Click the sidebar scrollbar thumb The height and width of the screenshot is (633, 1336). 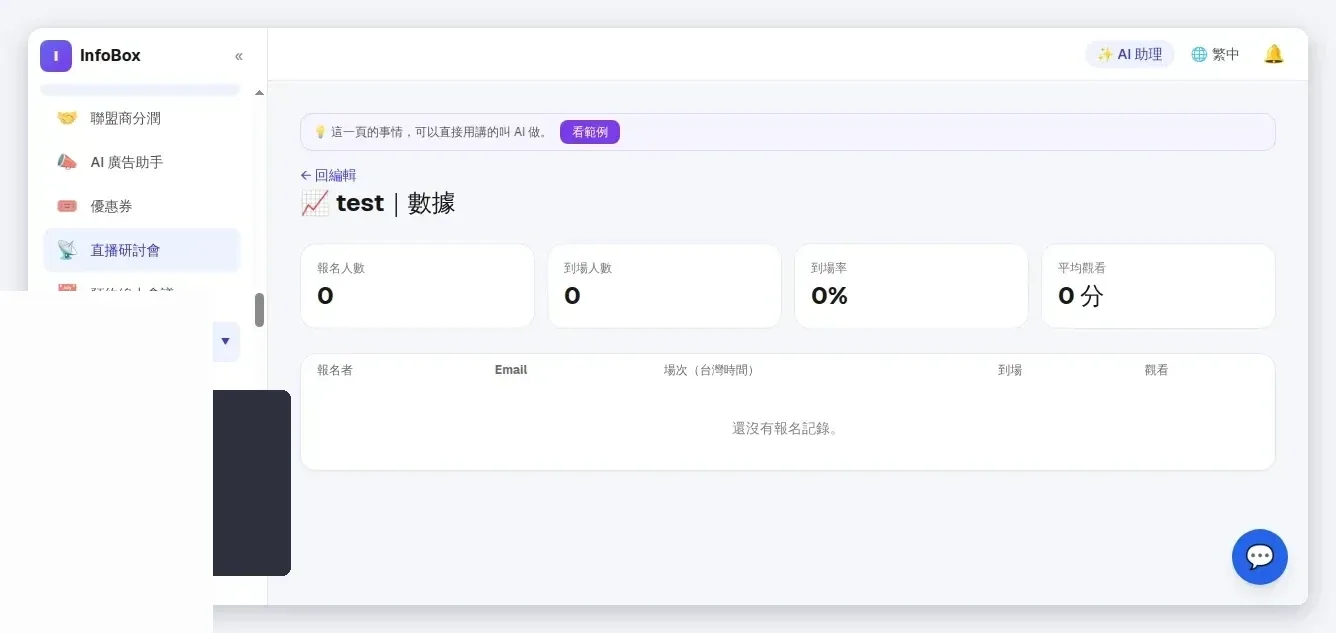point(260,310)
